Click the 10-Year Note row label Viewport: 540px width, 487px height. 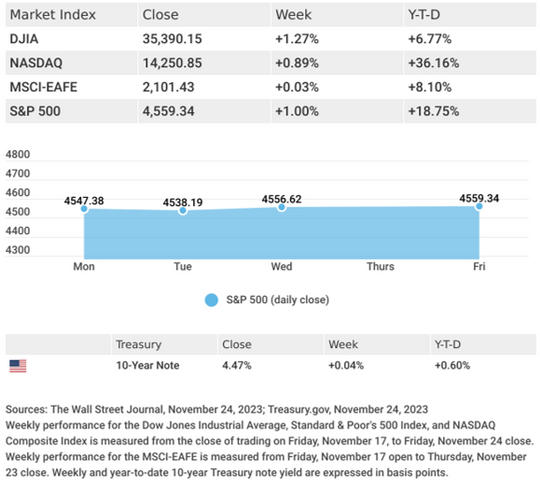(x=148, y=365)
